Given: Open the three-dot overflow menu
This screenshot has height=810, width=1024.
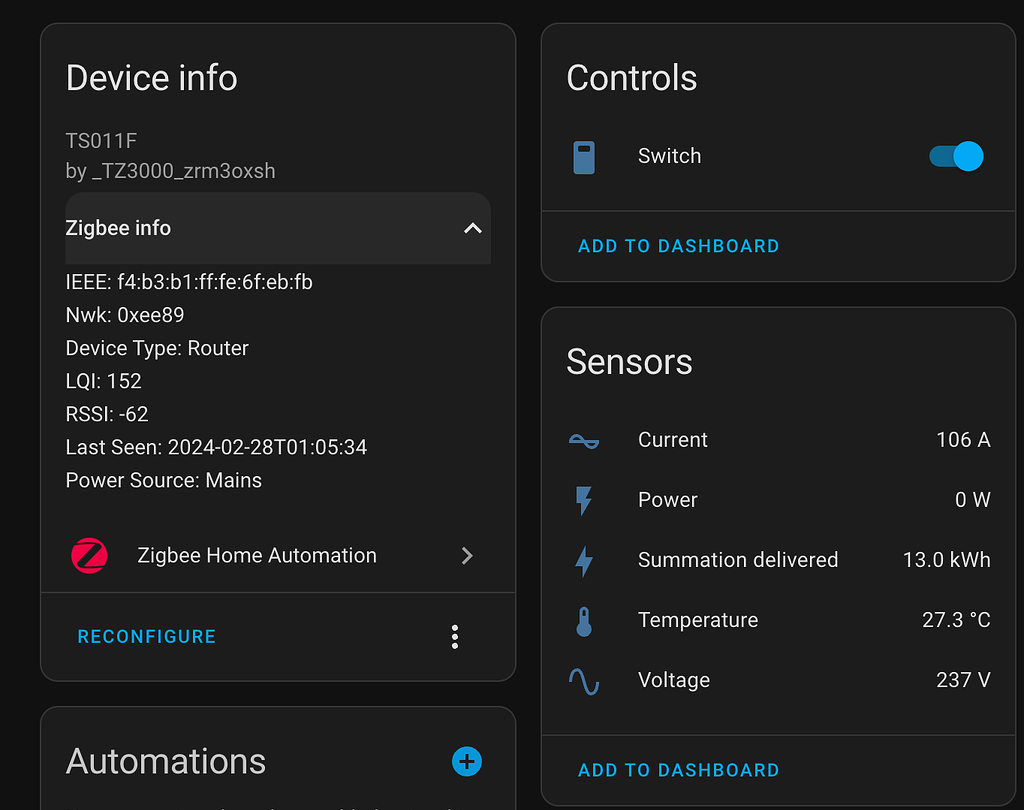Looking at the screenshot, I should pyautogui.click(x=455, y=637).
